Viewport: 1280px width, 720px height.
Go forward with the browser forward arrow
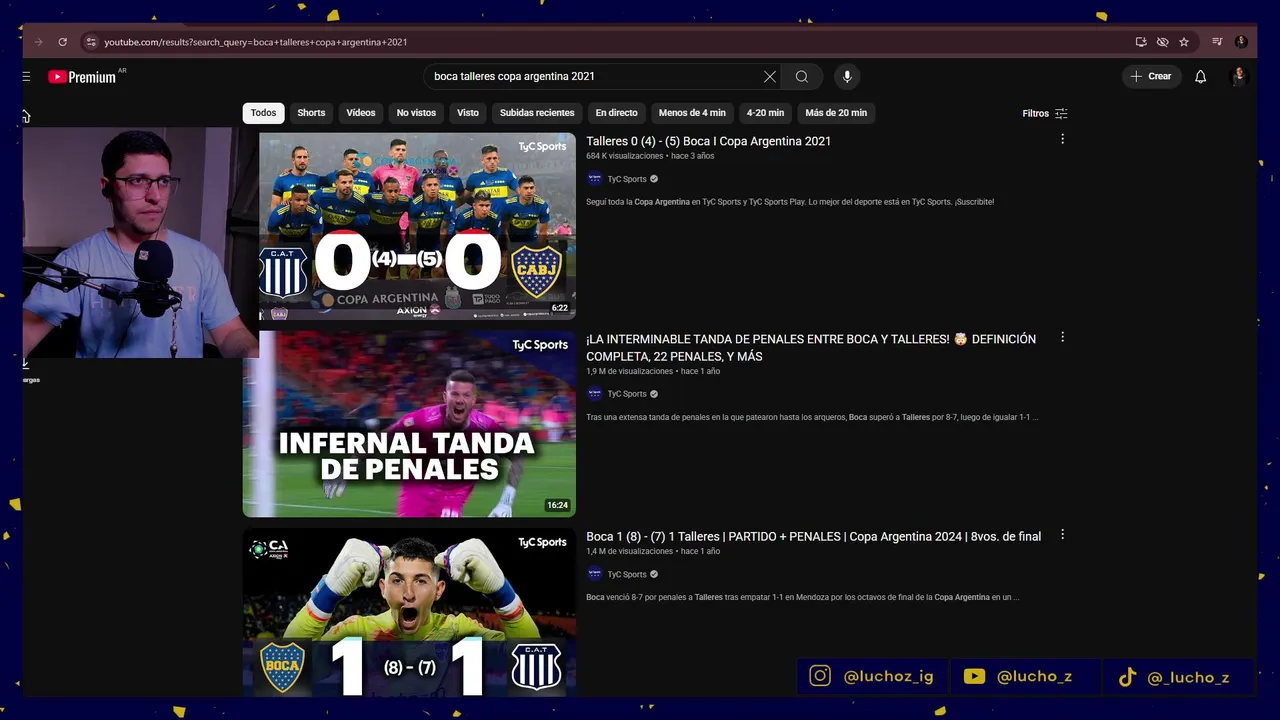click(x=38, y=42)
